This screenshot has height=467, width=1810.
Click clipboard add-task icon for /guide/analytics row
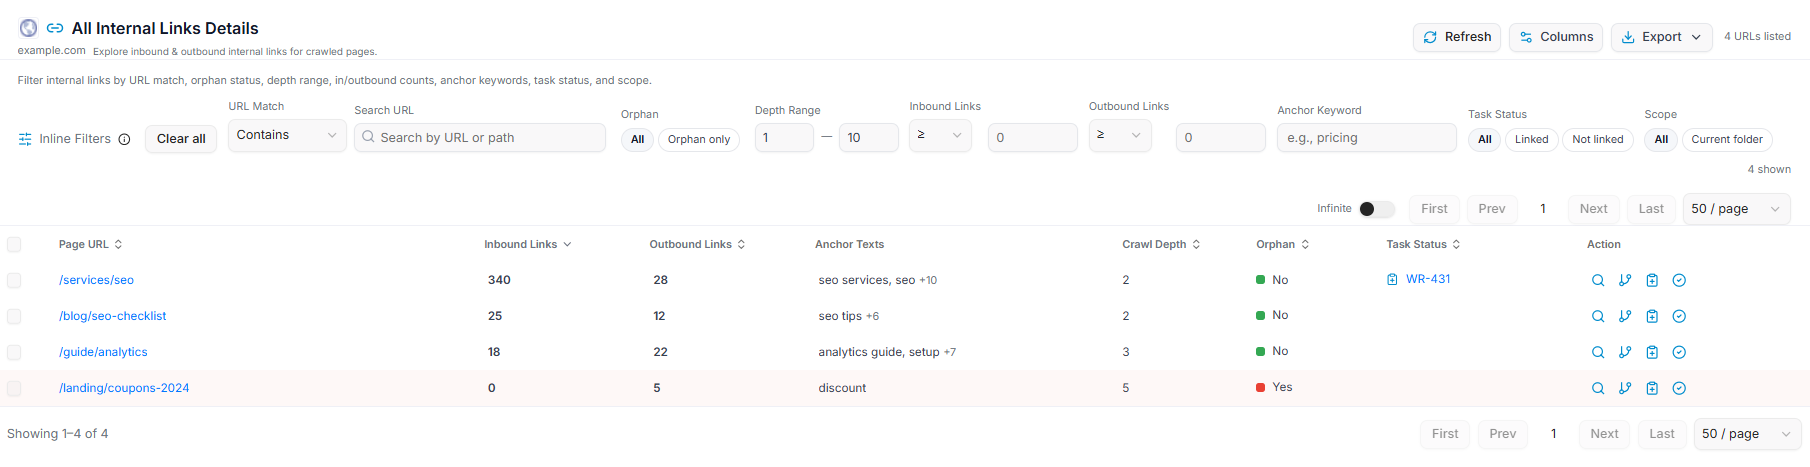coord(1652,352)
